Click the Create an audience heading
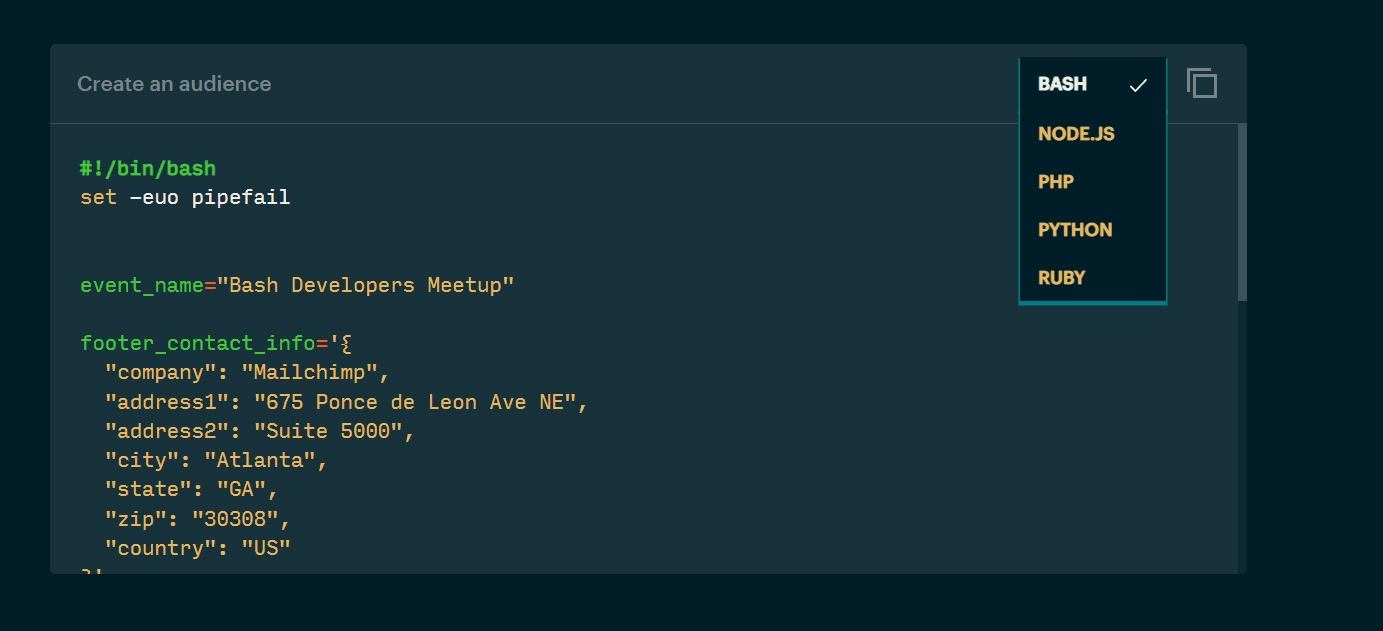The image size is (1383, 631). (174, 84)
